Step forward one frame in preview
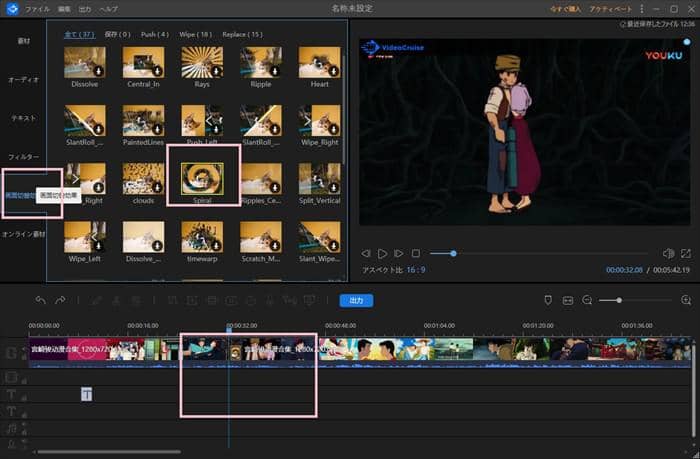 coord(399,254)
